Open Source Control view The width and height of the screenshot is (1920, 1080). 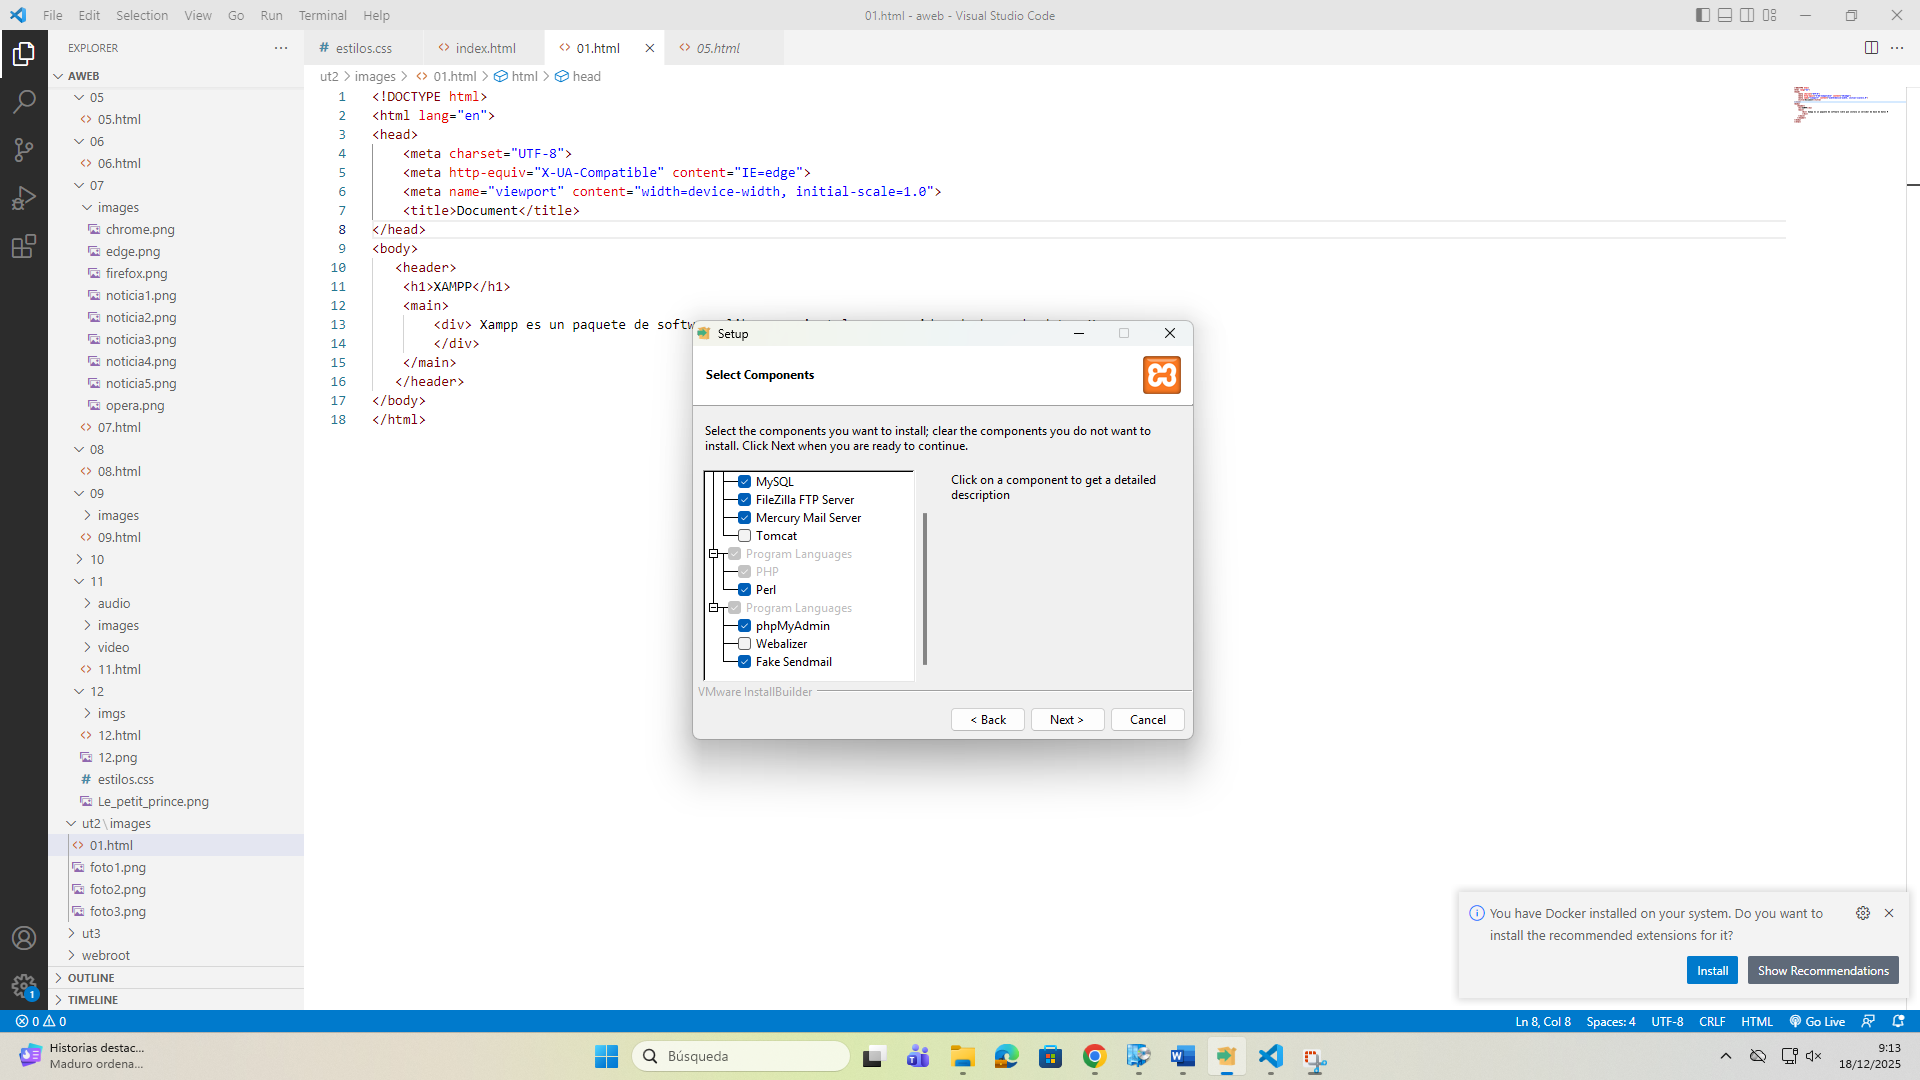coord(24,149)
